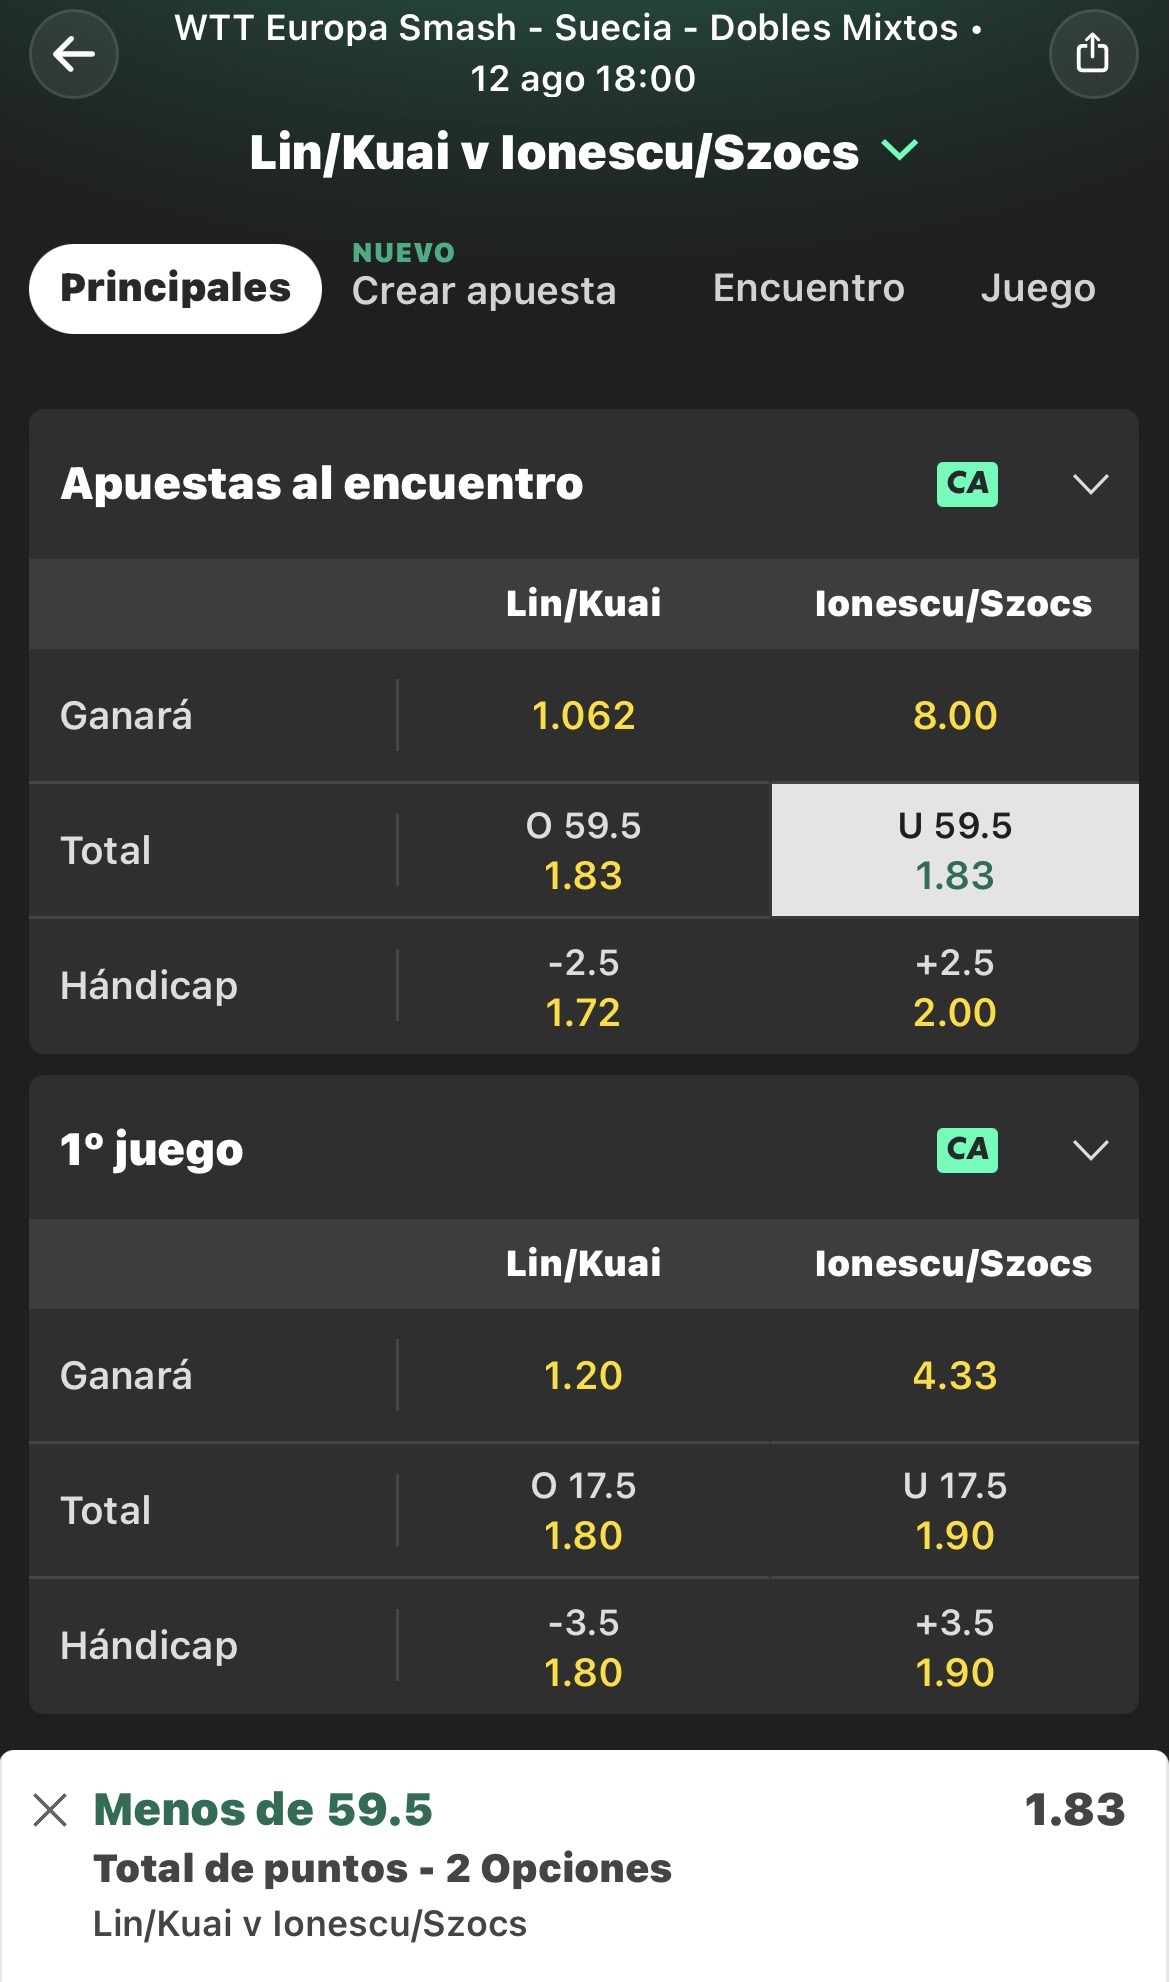
Task: Tap the CA badge in Apuestas al encuentro
Action: coord(967,484)
